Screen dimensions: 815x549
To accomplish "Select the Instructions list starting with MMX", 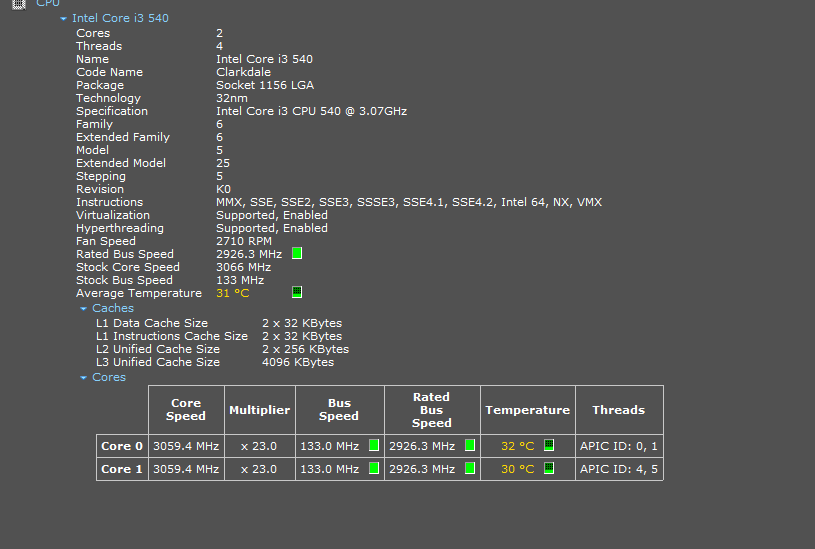I will (409, 202).
